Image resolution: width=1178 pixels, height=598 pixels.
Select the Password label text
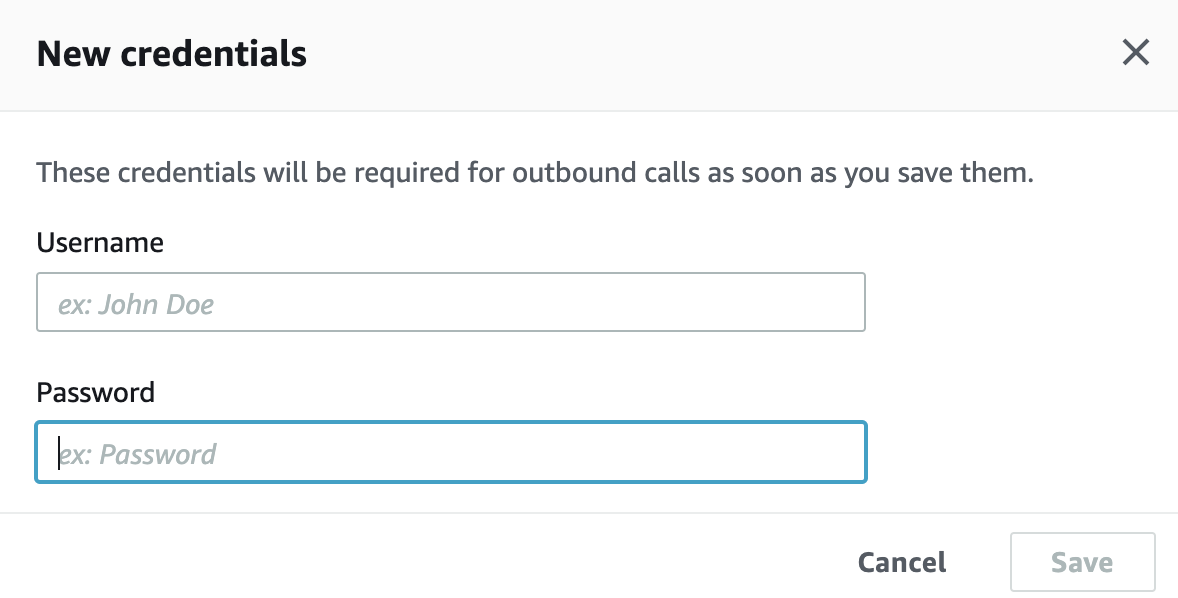[95, 392]
